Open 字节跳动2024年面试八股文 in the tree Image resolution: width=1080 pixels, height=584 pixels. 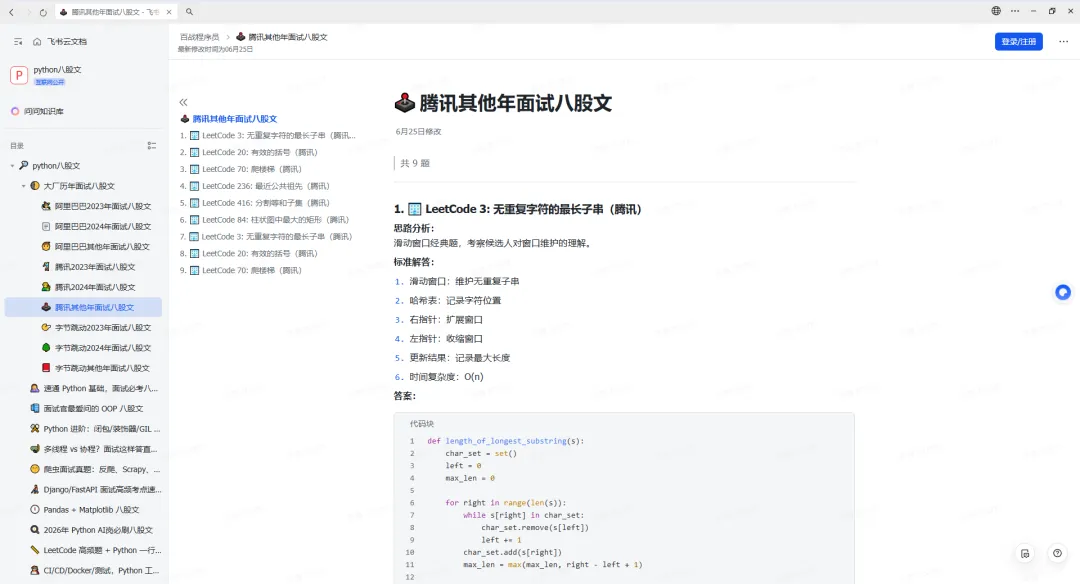[x=103, y=348]
